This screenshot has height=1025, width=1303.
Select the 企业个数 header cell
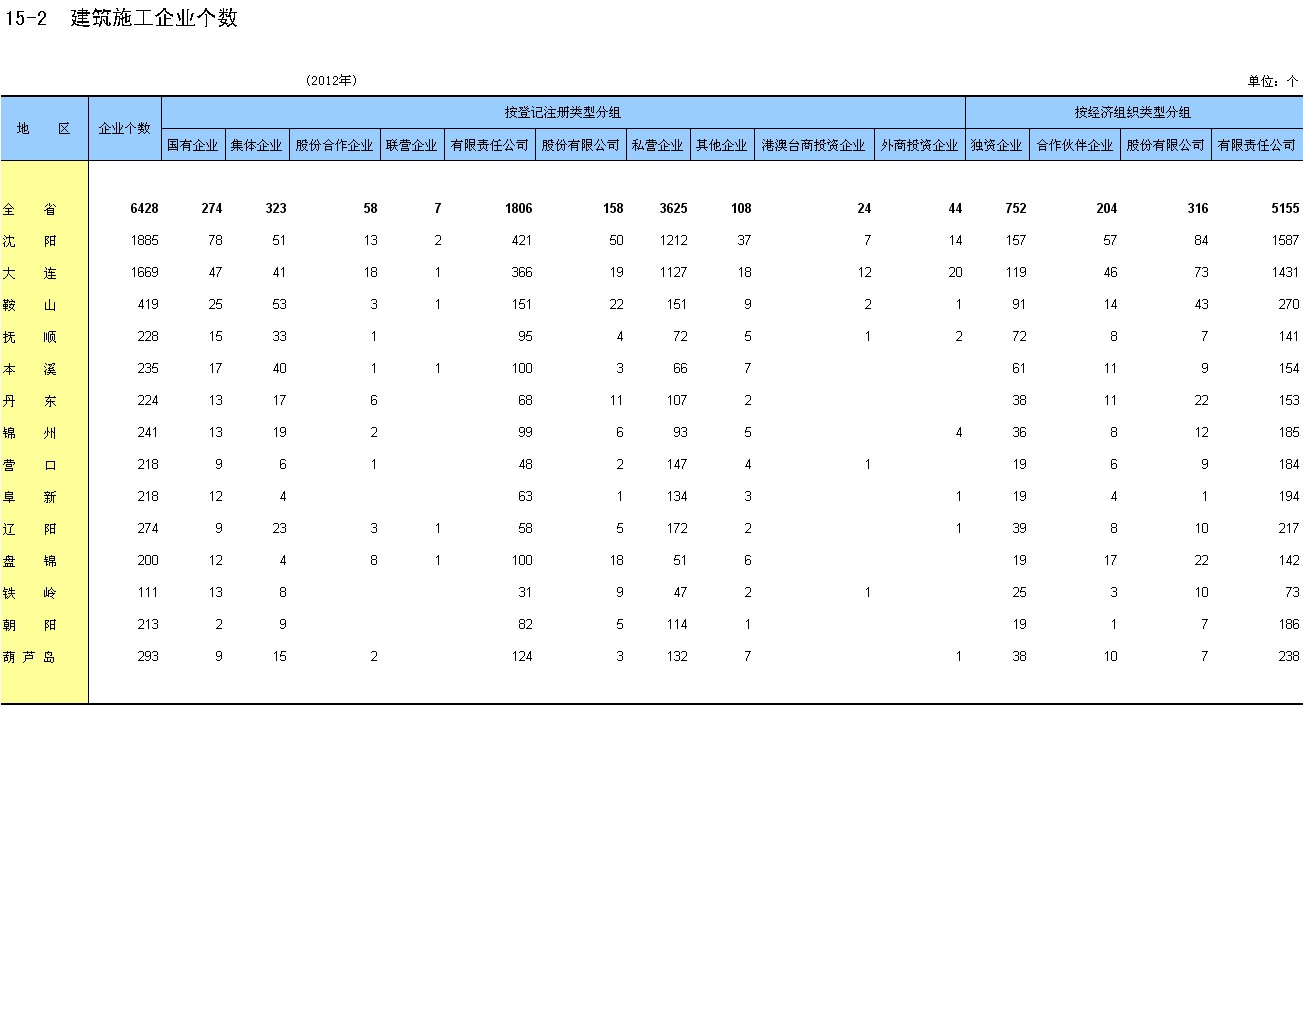[125, 128]
